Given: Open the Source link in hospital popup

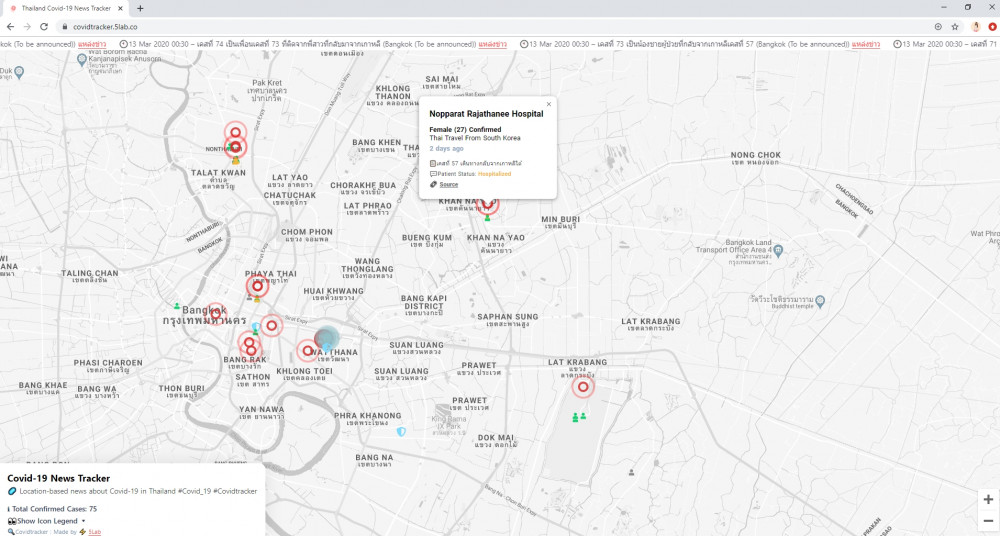Looking at the screenshot, I should pyautogui.click(x=448, y=184).
